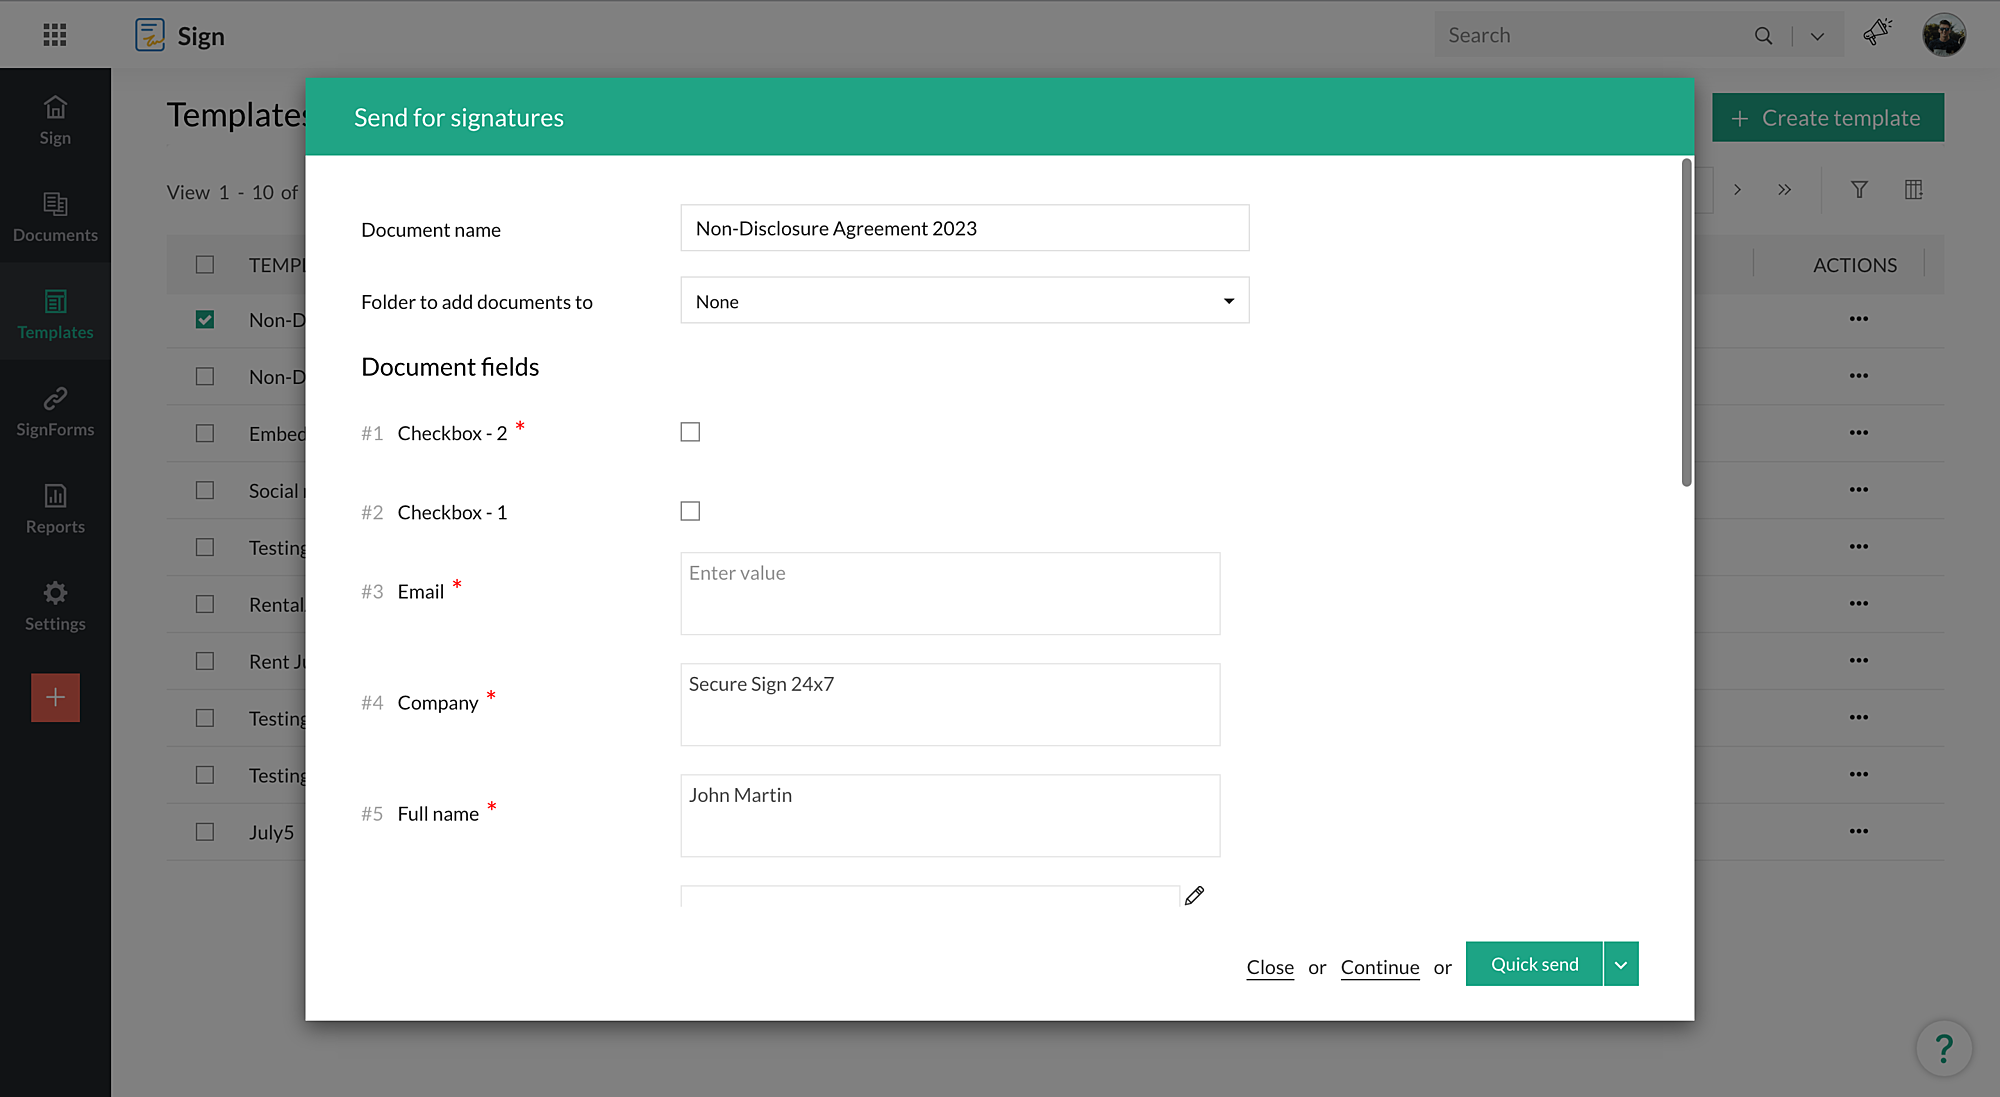
Task: Open the filter funnel icon
Action: click(x=1859, y=190)
